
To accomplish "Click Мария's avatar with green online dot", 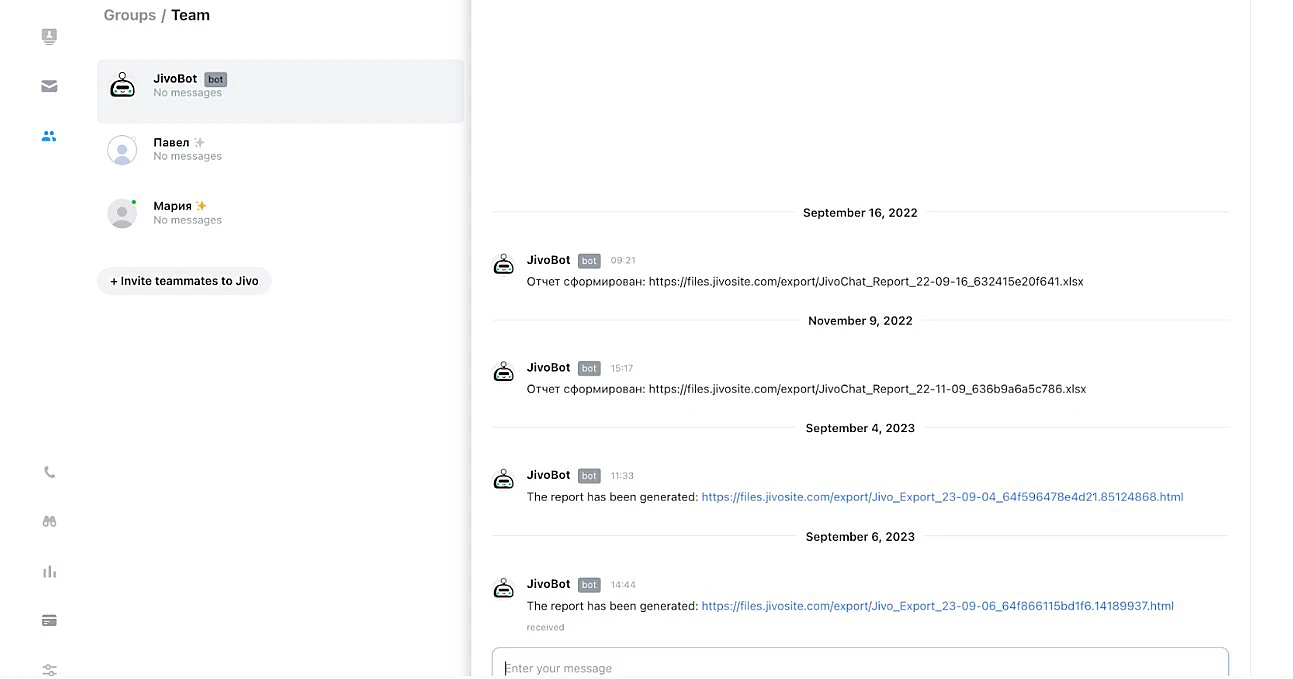I will [x=122, y=213].
